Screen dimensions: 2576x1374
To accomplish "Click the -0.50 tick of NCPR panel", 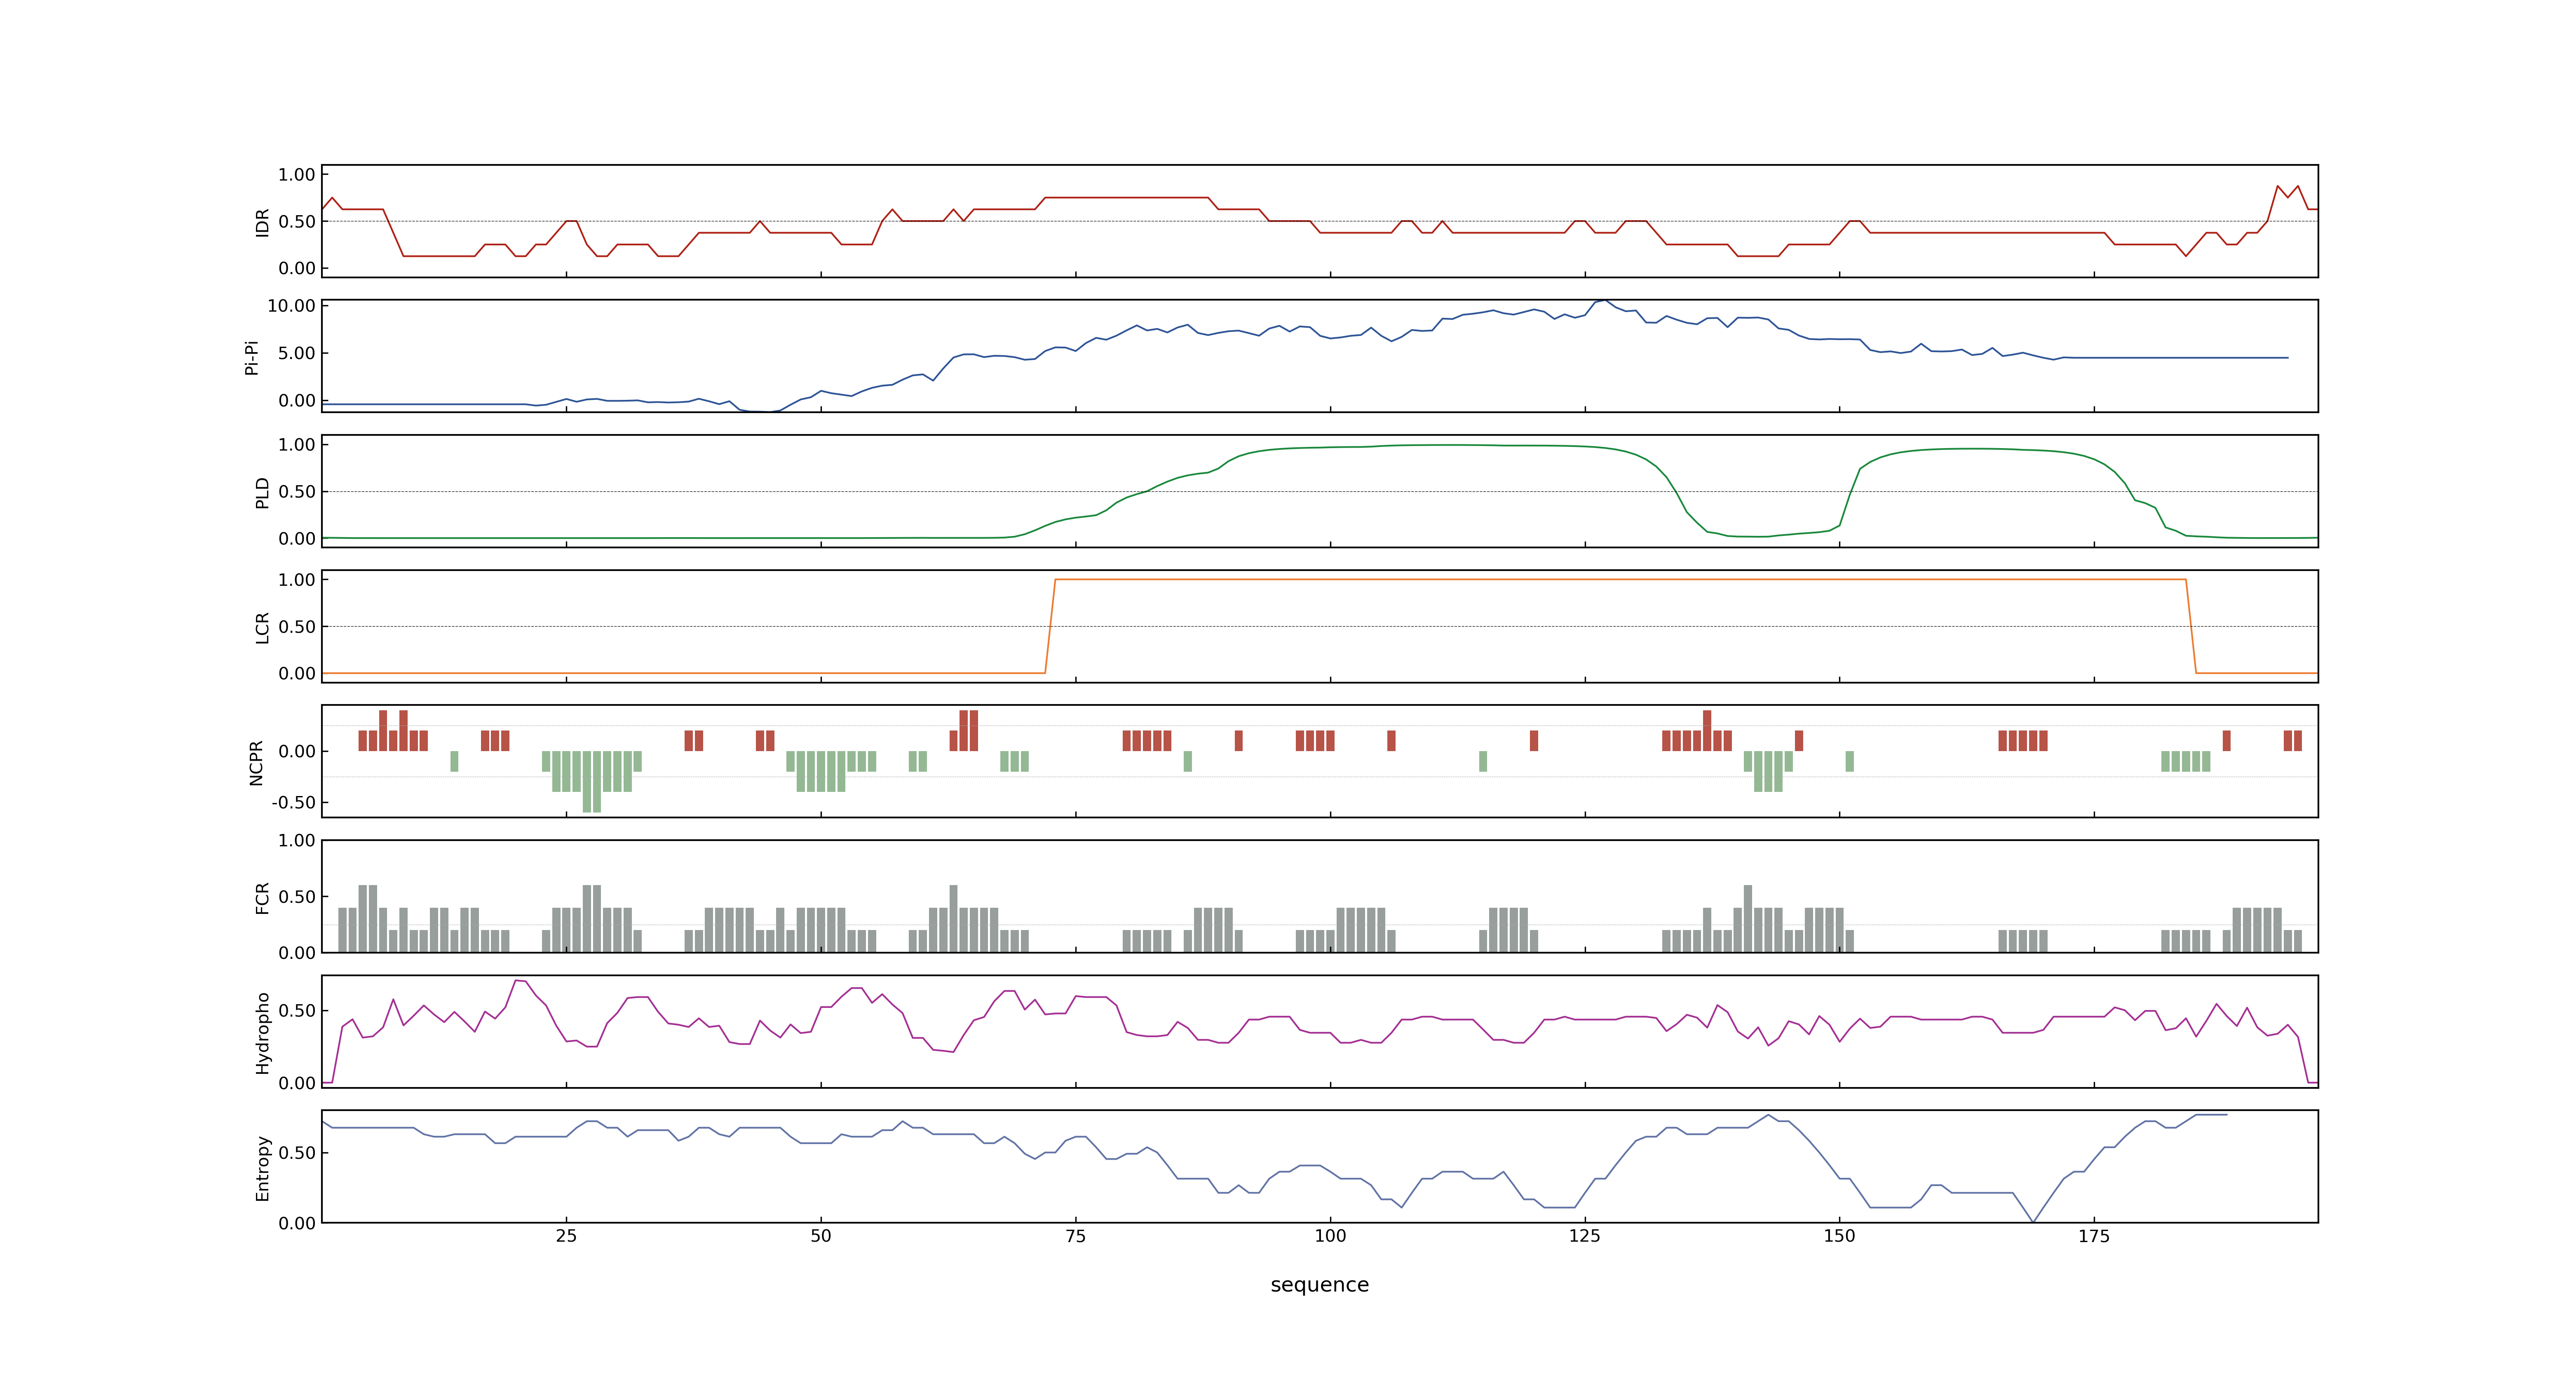I will pos(293,803).
